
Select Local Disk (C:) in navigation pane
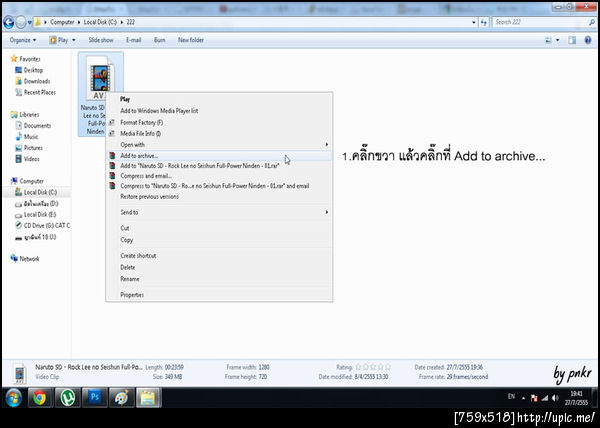[x=36, y=192]
